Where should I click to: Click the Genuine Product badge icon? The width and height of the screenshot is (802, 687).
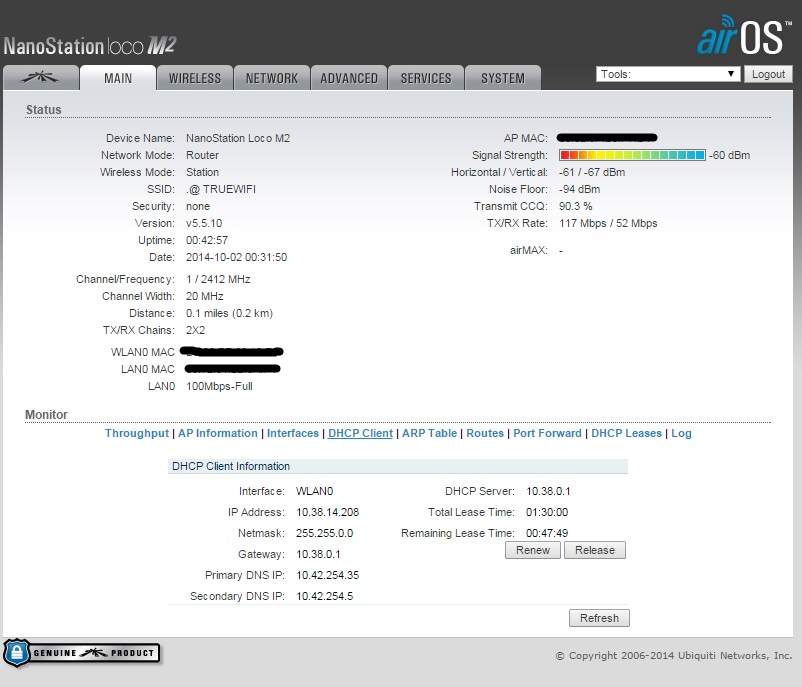pos(82,653)
